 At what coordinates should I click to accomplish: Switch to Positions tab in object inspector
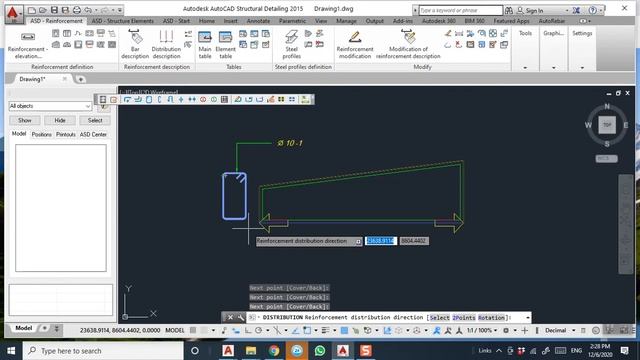(x=42, y=134)
